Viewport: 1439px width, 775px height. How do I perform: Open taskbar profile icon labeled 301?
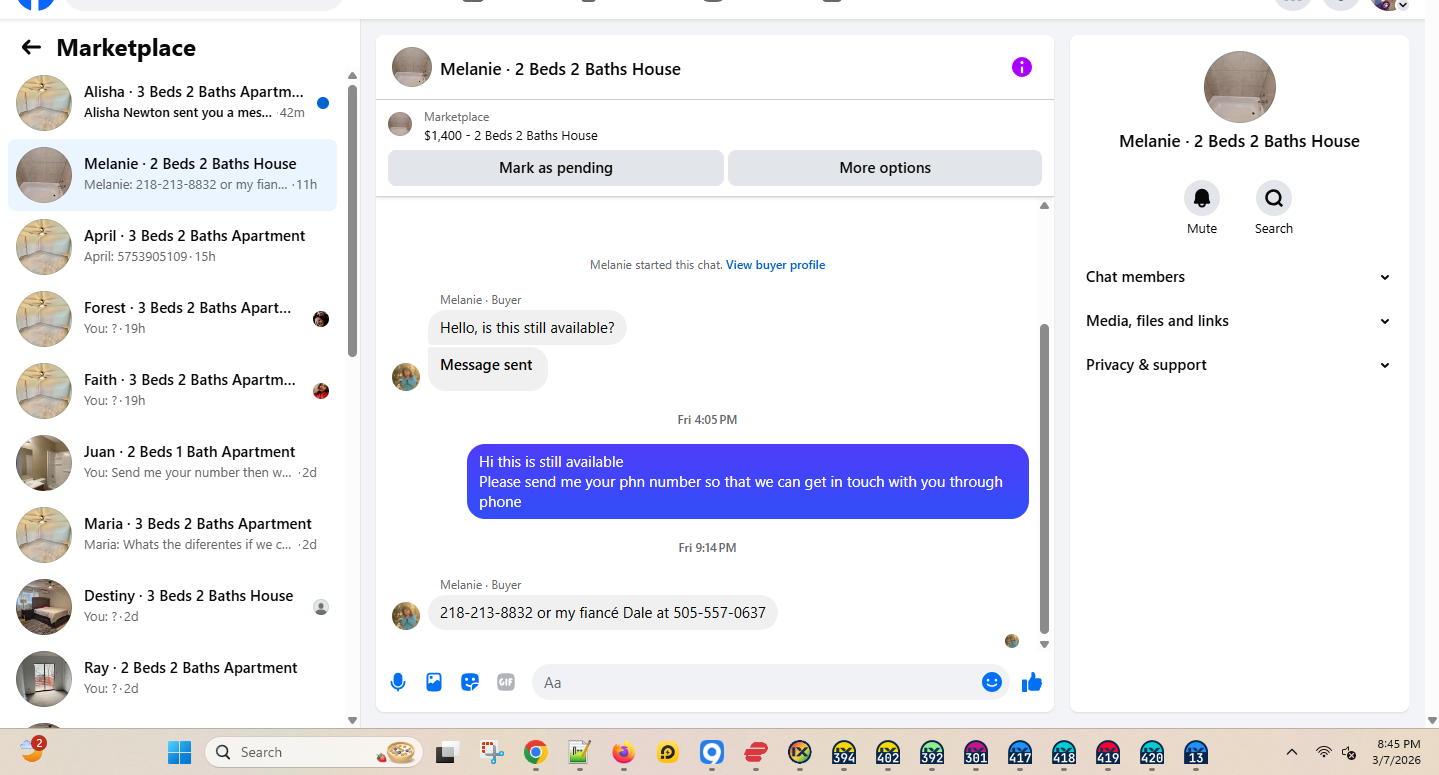976,752
